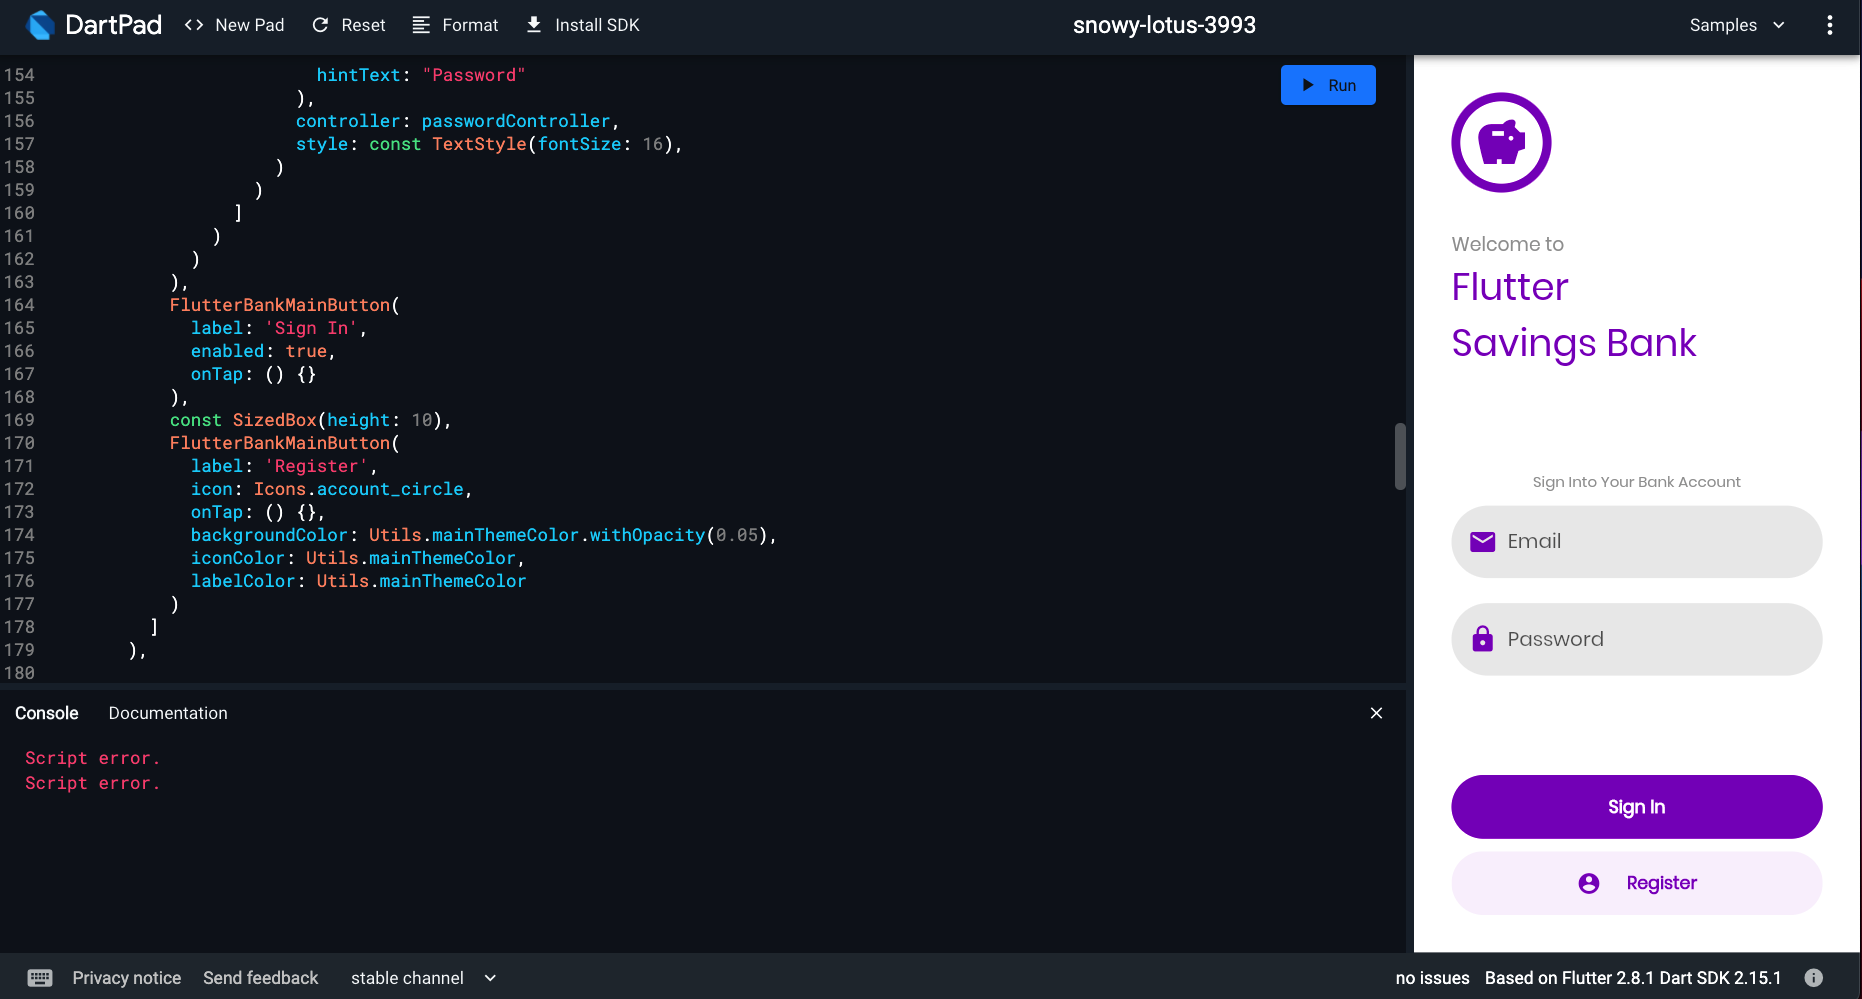Click the no issues status text
This screenshot has height=999, width=1862.
1432,978
